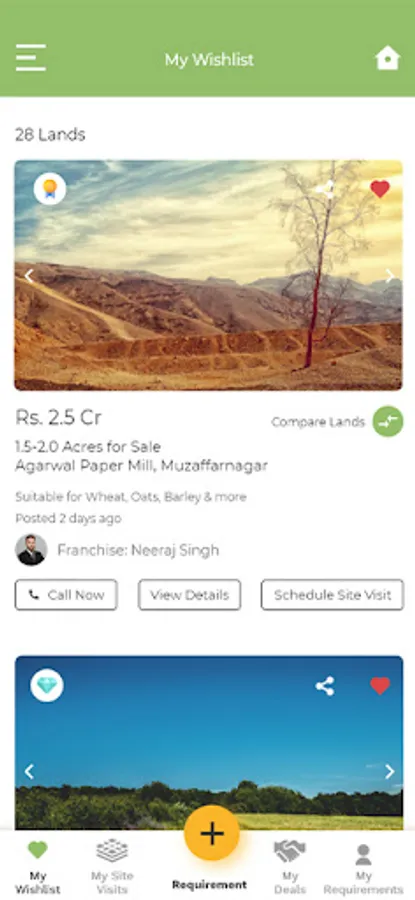This screenshot has width=415, height=900.
Task: Unfavorite second land with red heart
Action: 379,686
